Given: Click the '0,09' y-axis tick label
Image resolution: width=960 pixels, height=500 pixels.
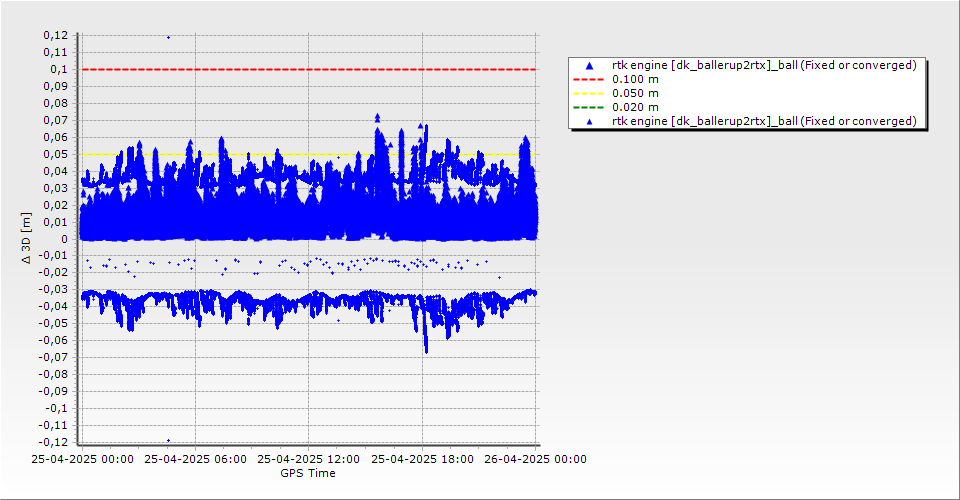Looking at the screenshot, I should [55, 86].
